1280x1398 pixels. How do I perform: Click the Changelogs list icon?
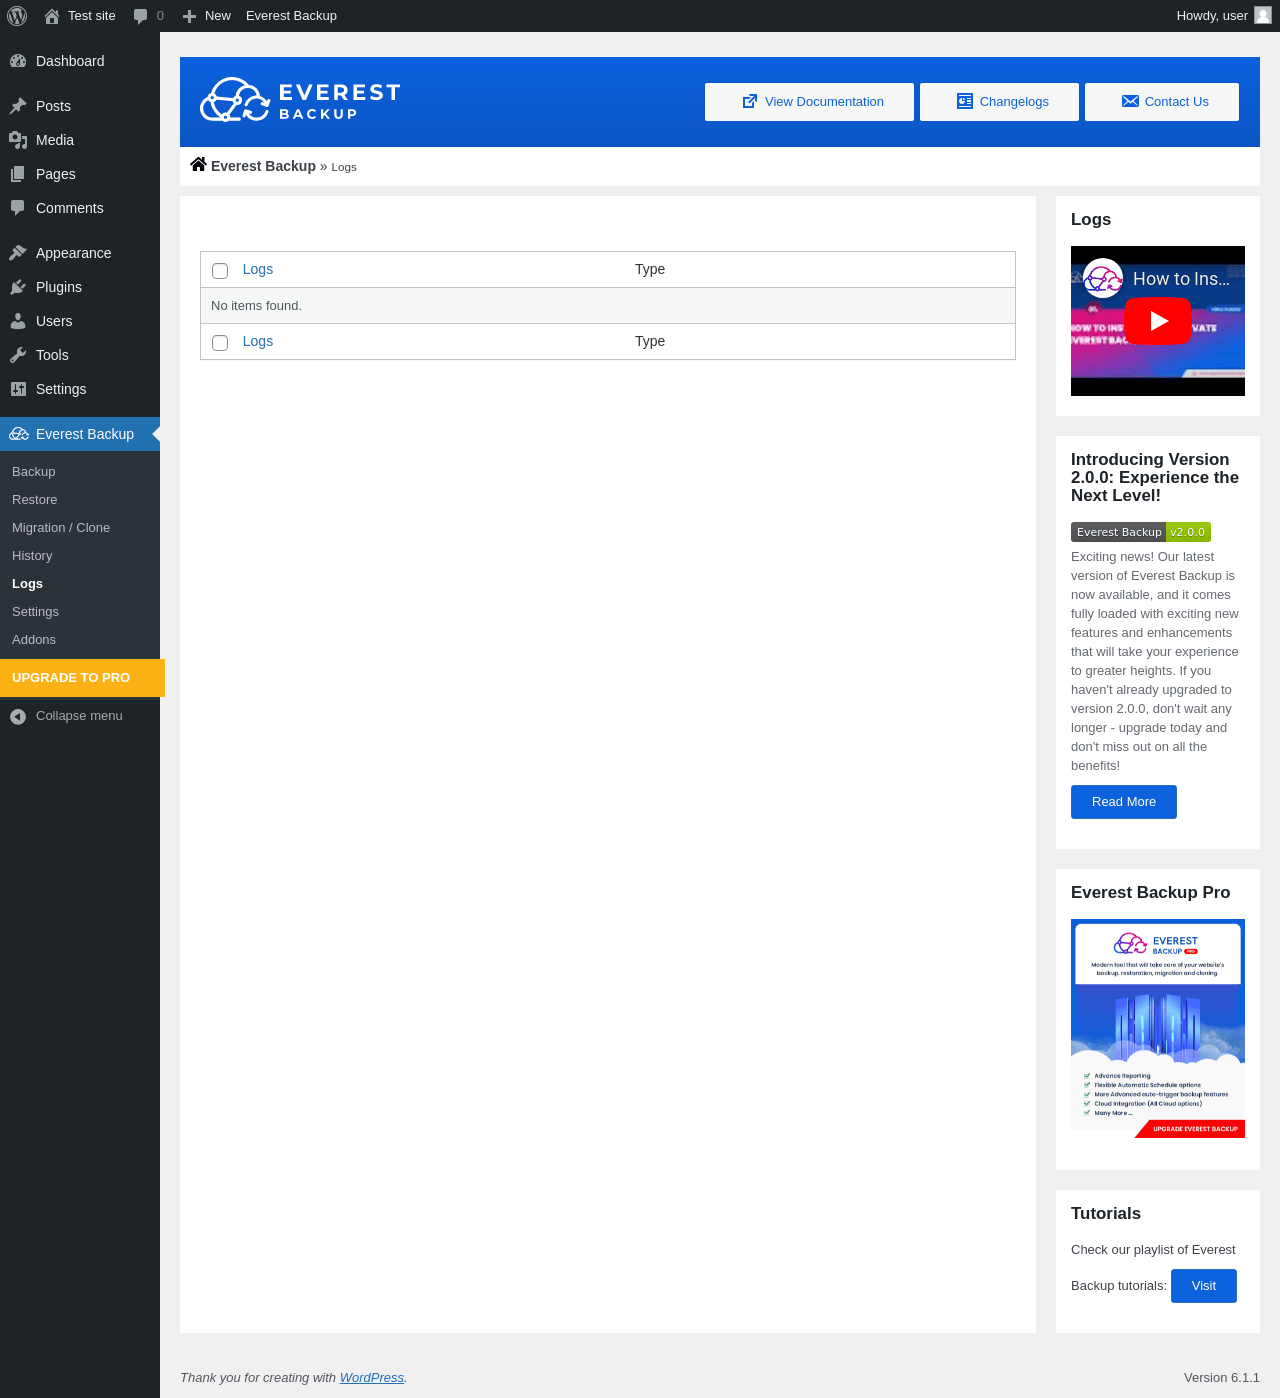click(x=965, y=101)
